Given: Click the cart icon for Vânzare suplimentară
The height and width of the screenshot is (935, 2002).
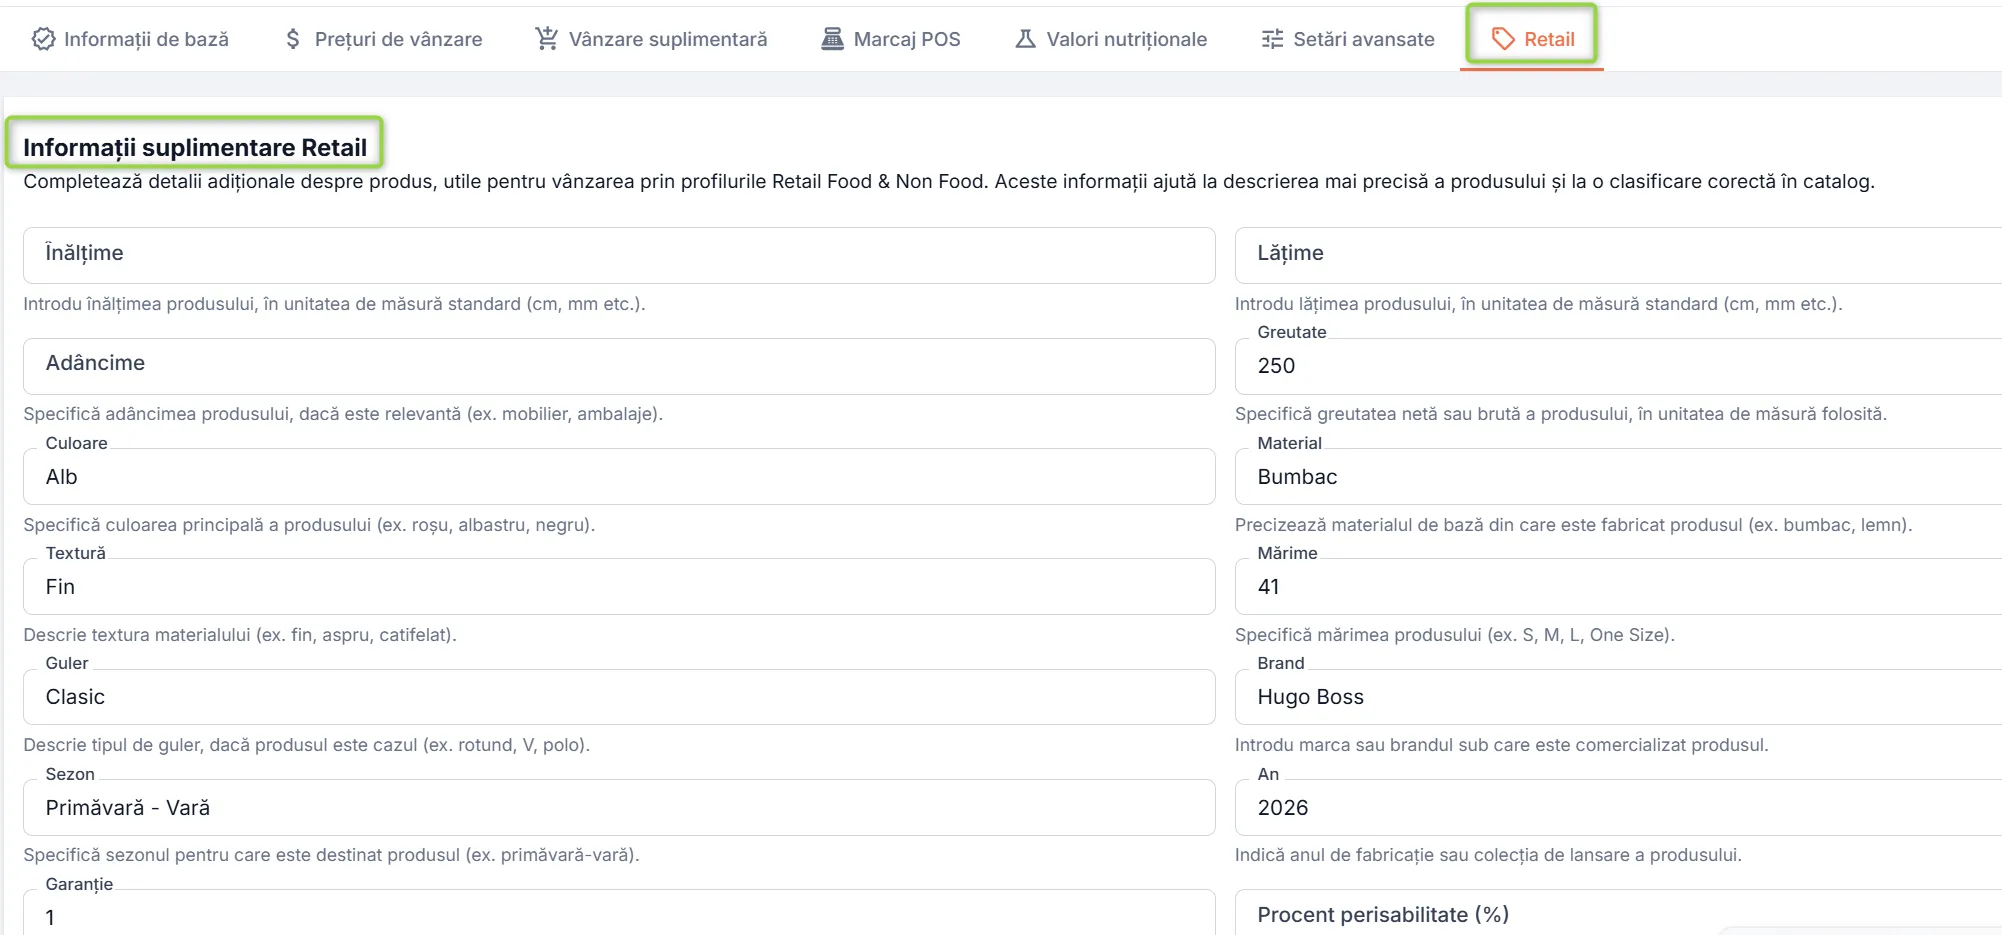Looking at the screenshot, I should point(546,39).
